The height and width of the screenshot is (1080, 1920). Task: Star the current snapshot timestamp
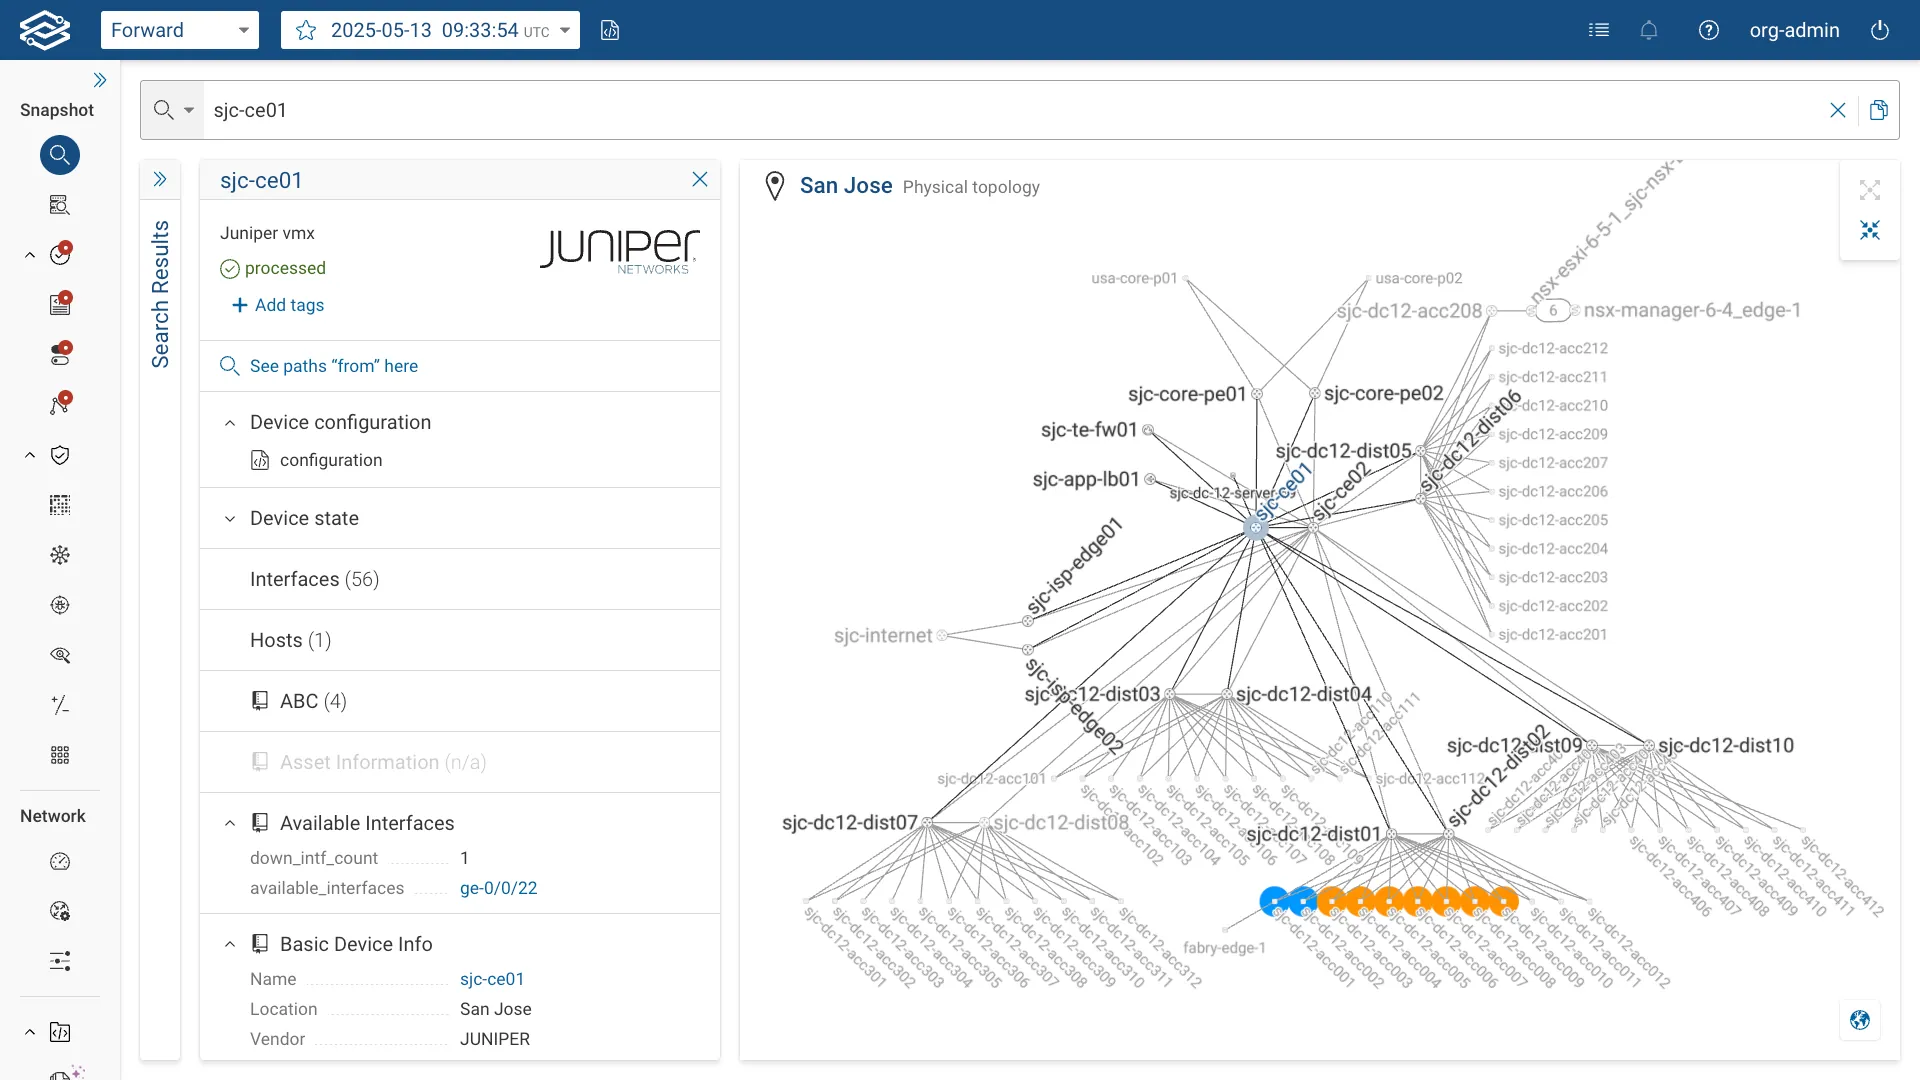coord(306,30)
